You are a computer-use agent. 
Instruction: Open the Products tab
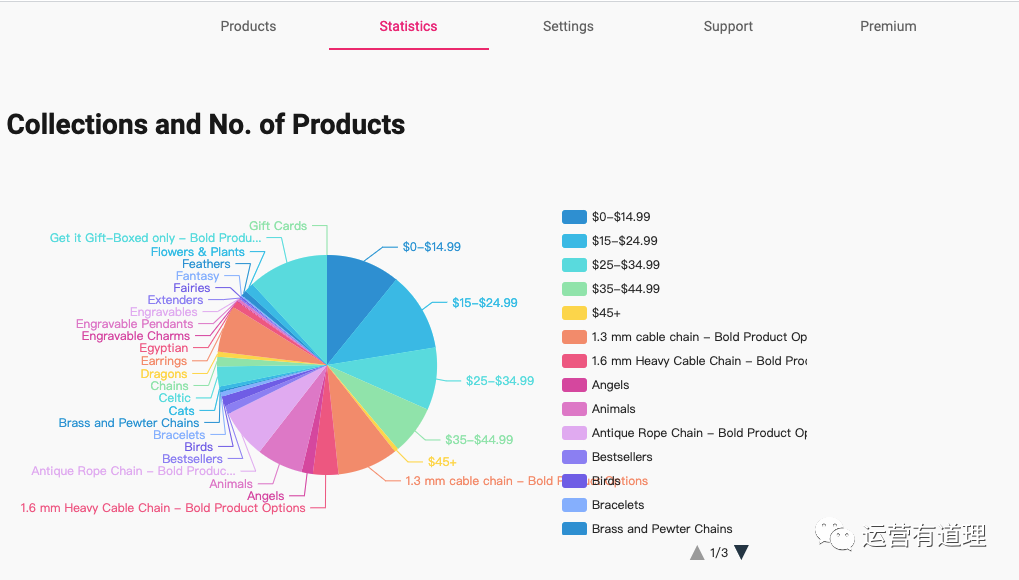click(x=248, y=26)
